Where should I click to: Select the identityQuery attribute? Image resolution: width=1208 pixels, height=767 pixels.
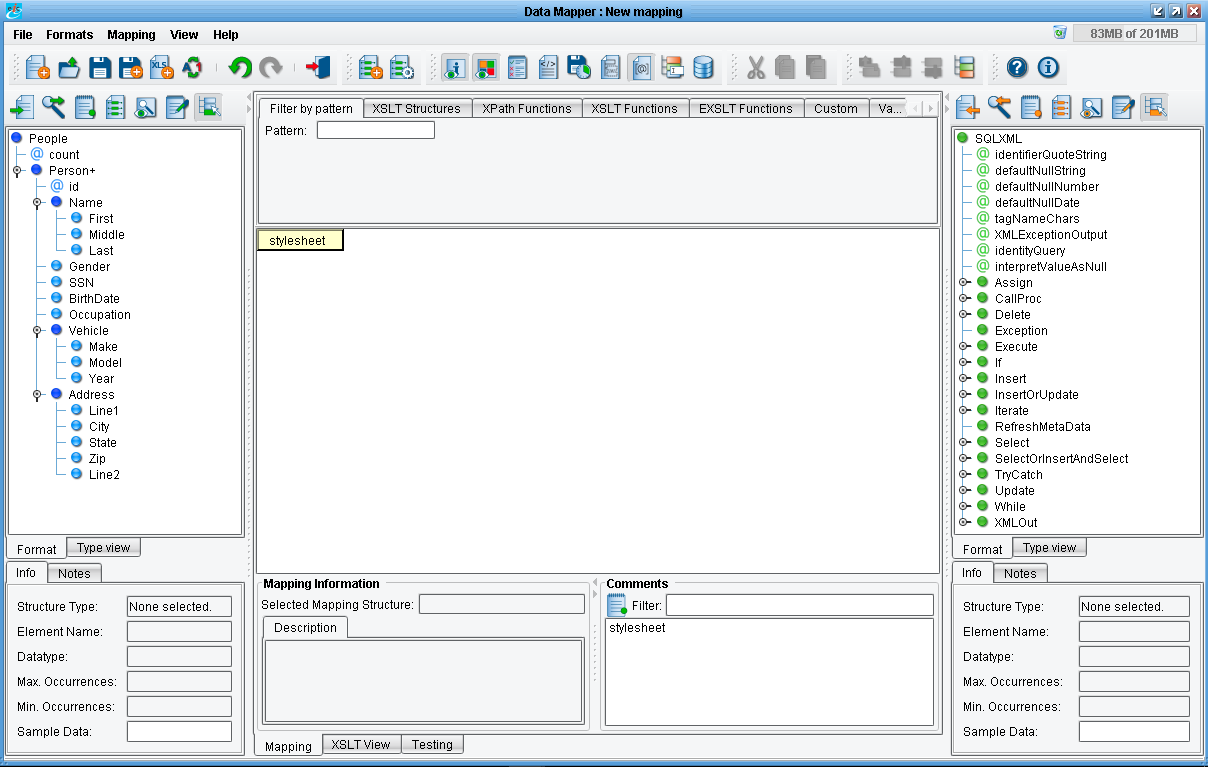coord(1030,251)
